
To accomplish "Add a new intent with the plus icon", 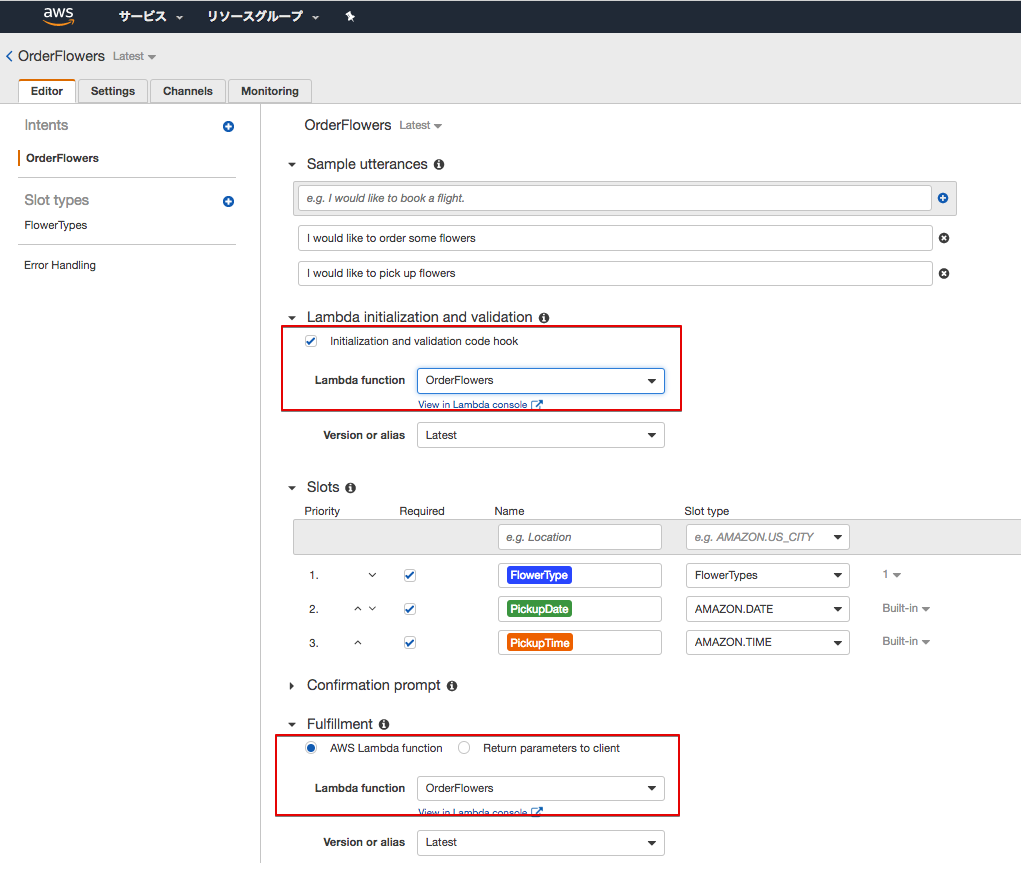I will coord(228,126).
